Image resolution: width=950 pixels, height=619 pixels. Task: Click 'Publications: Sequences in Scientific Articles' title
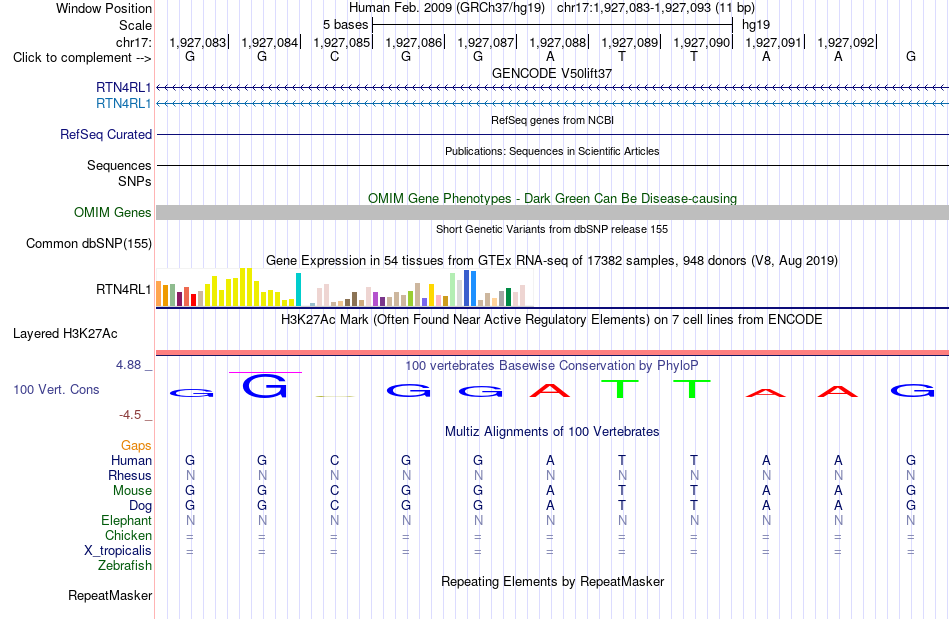pyautogui.click(x=552, y=151)
